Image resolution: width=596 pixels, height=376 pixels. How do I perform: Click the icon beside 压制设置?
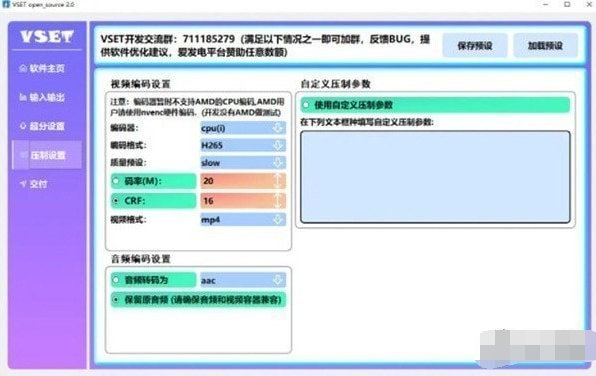pyautogui.click(x=23, y=155)
